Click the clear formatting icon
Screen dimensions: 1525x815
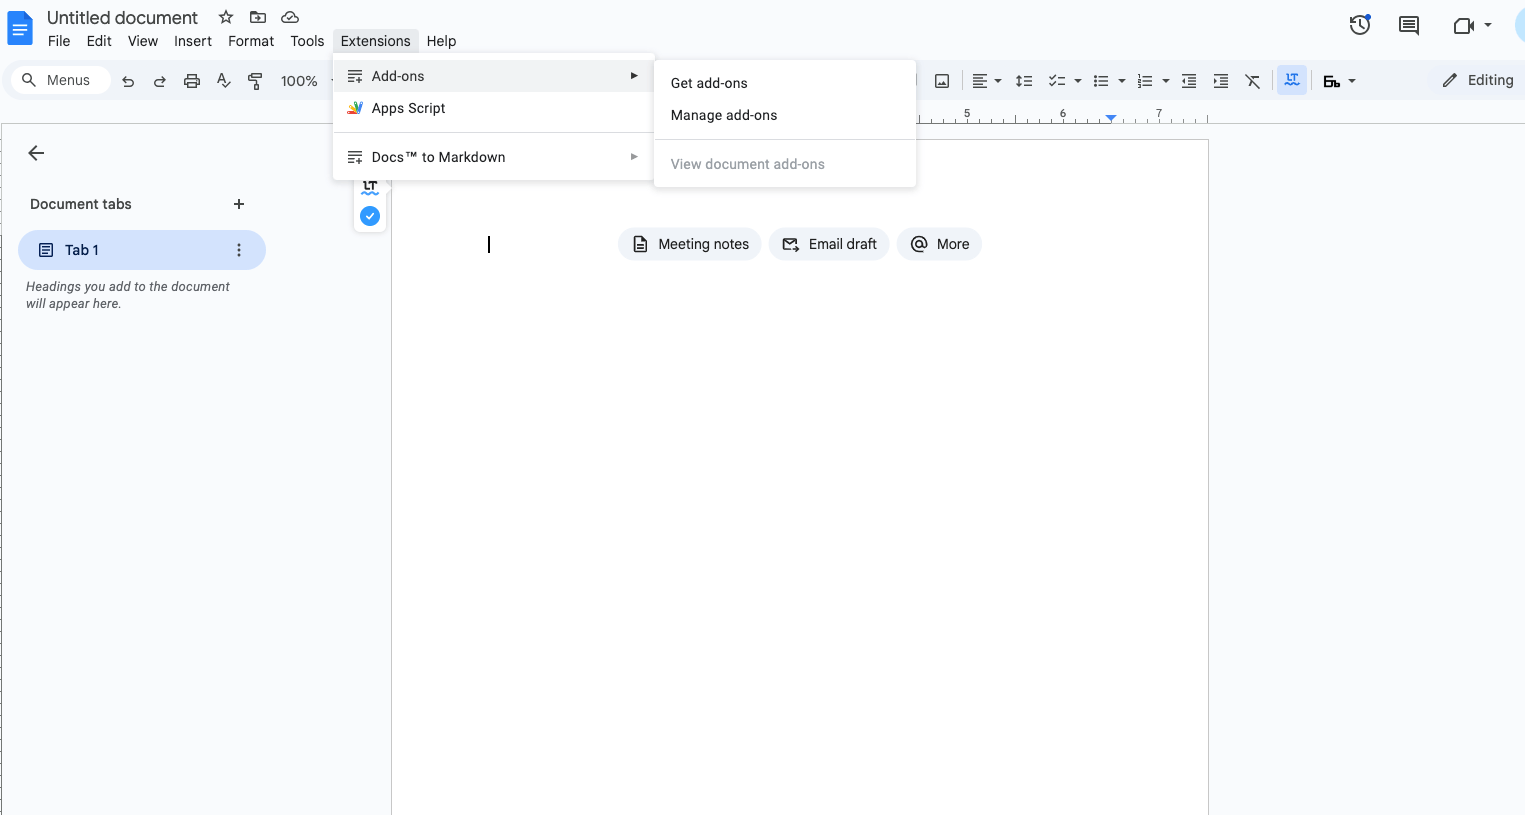pos(1253,81)
